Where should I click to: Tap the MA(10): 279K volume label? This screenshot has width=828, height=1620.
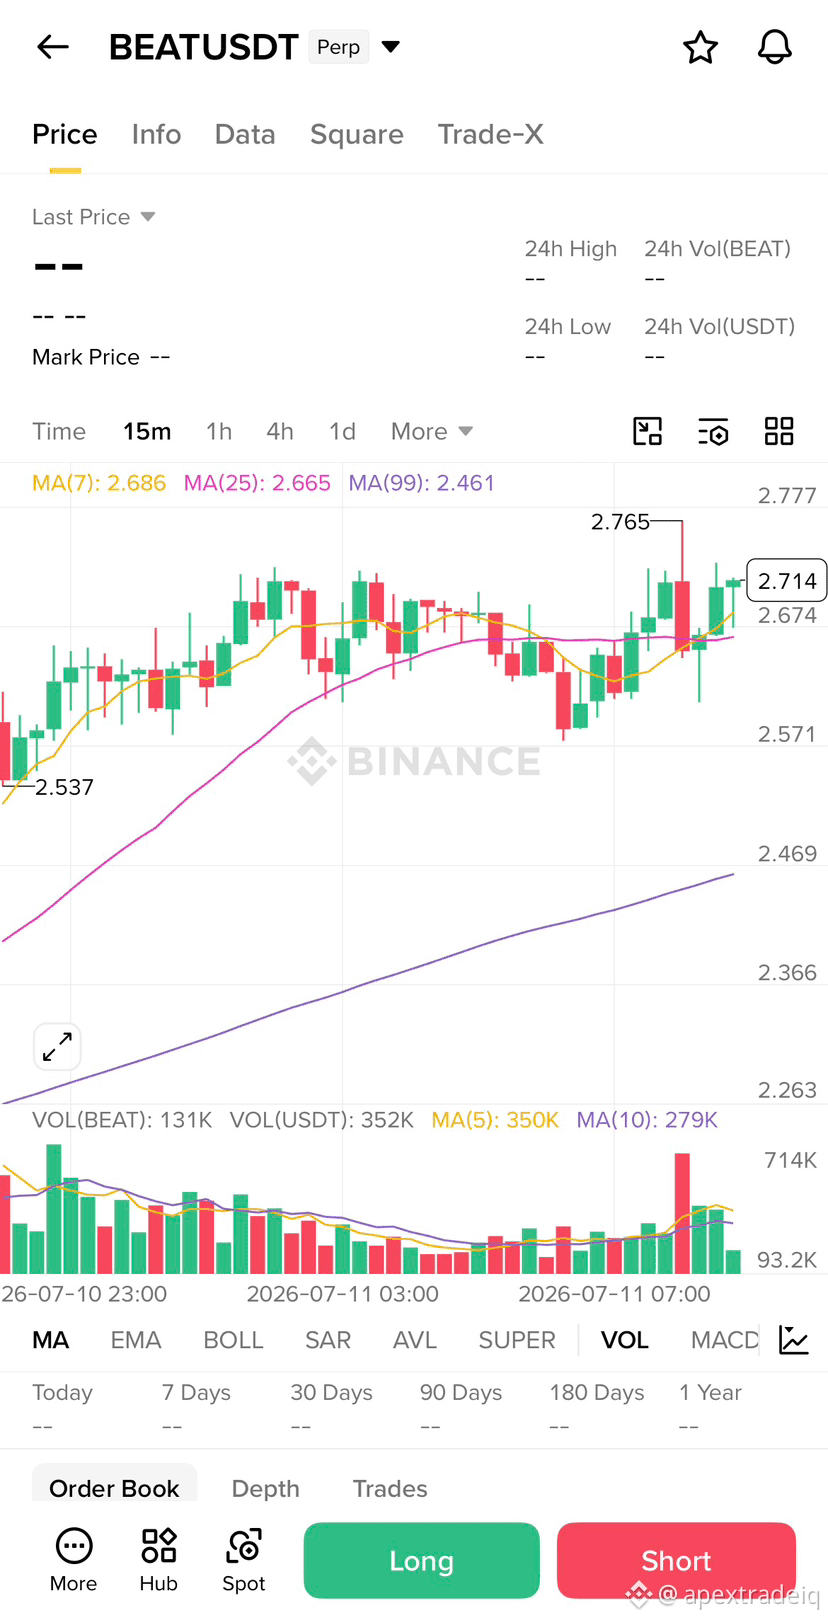(x=647, y=1120)
